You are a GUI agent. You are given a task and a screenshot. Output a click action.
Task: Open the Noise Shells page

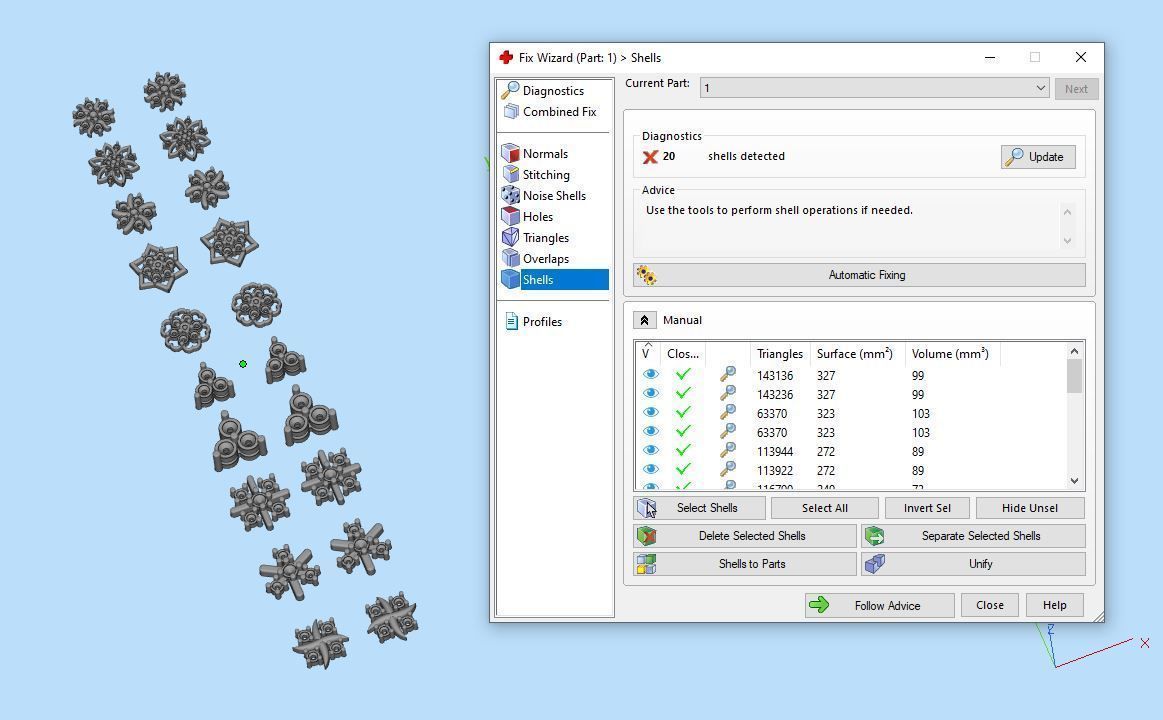(x=544, y=195)
